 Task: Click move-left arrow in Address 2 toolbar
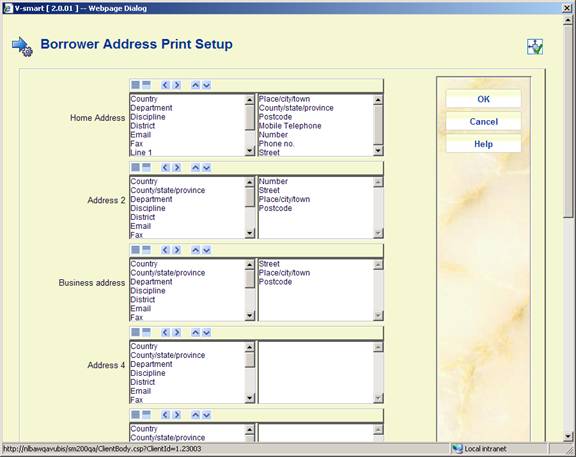165,168
